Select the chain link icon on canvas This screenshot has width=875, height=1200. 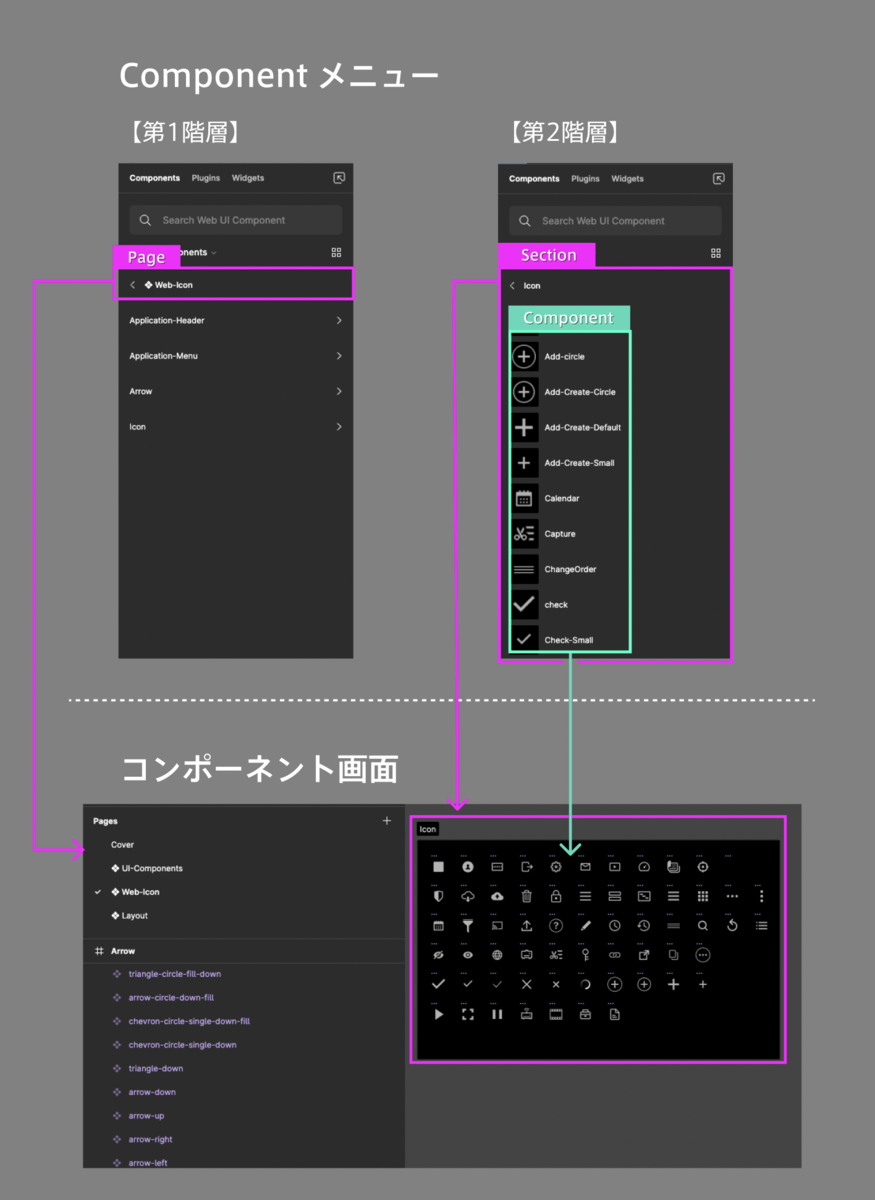pos(615,955)
